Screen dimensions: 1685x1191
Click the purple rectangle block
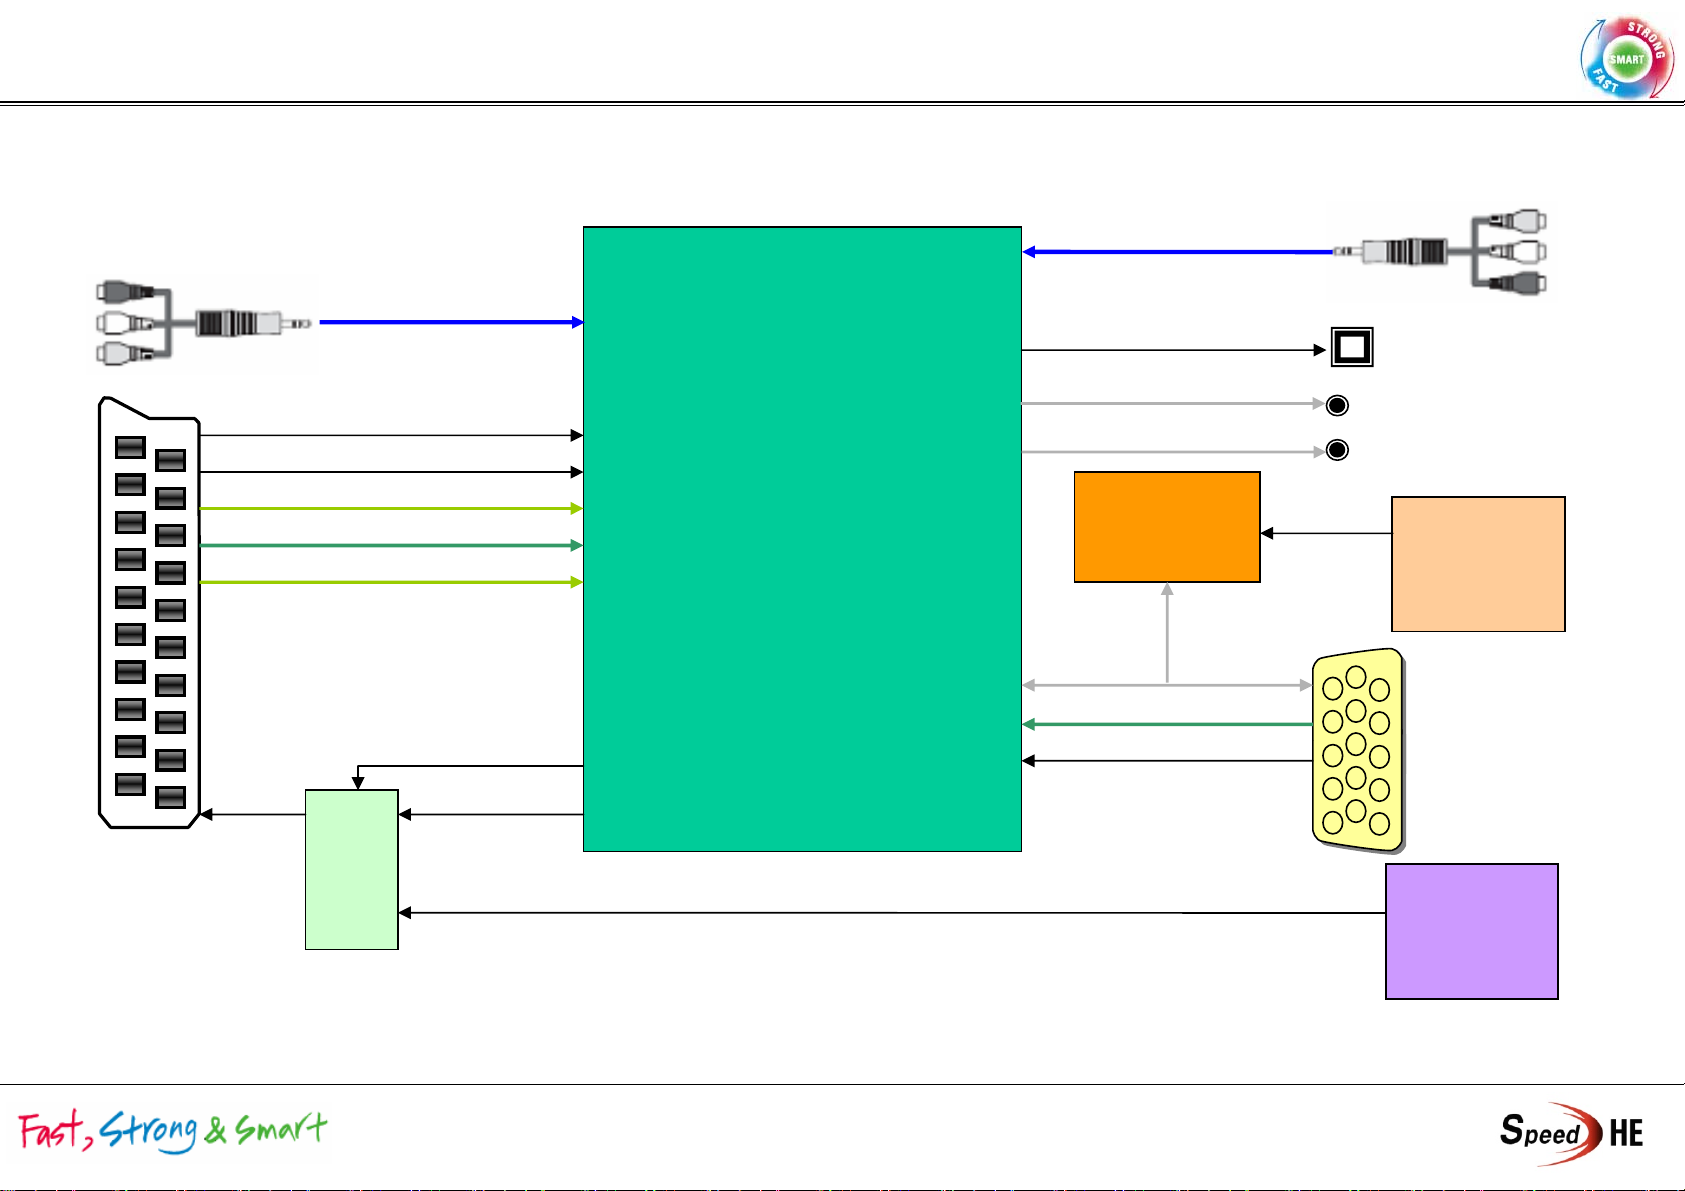[1471, 931]
